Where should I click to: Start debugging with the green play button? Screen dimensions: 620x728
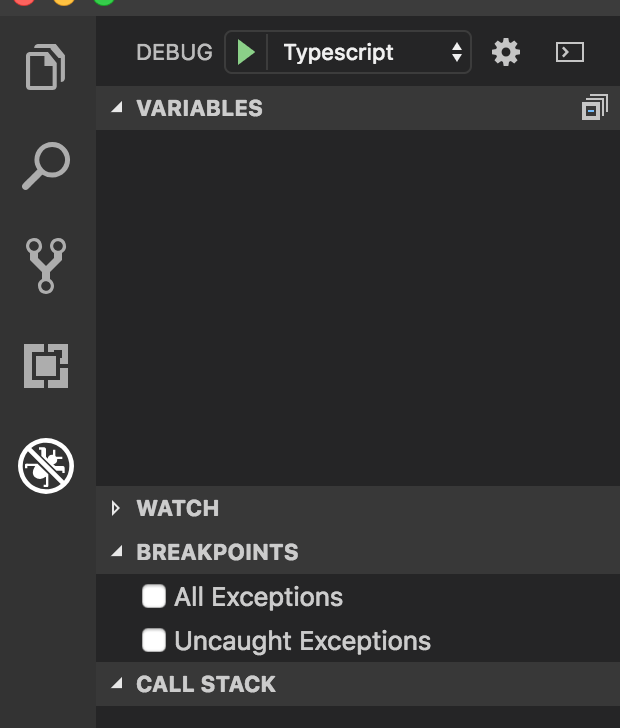247,52
